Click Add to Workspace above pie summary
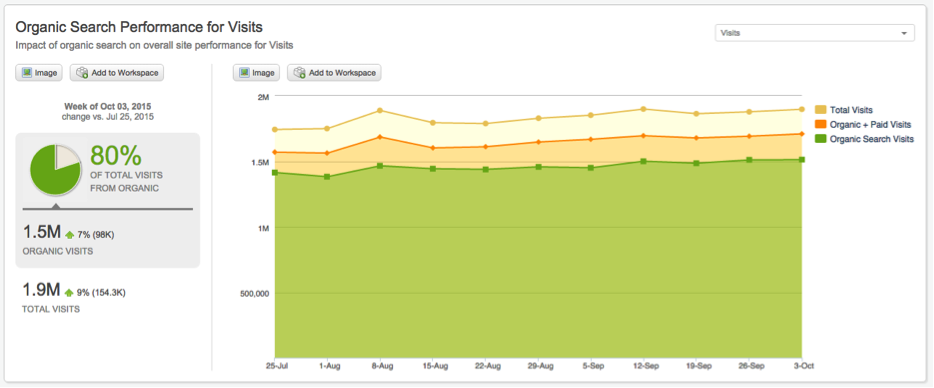The width and height of the screenshot is (934, 388). [117, 73]
